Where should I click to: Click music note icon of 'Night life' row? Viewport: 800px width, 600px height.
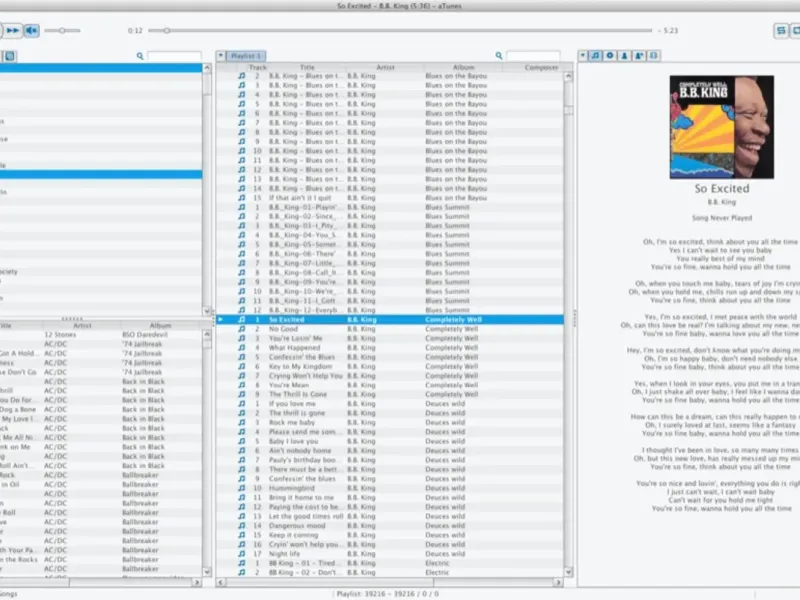pyautogui.click(x=241, y=554)
